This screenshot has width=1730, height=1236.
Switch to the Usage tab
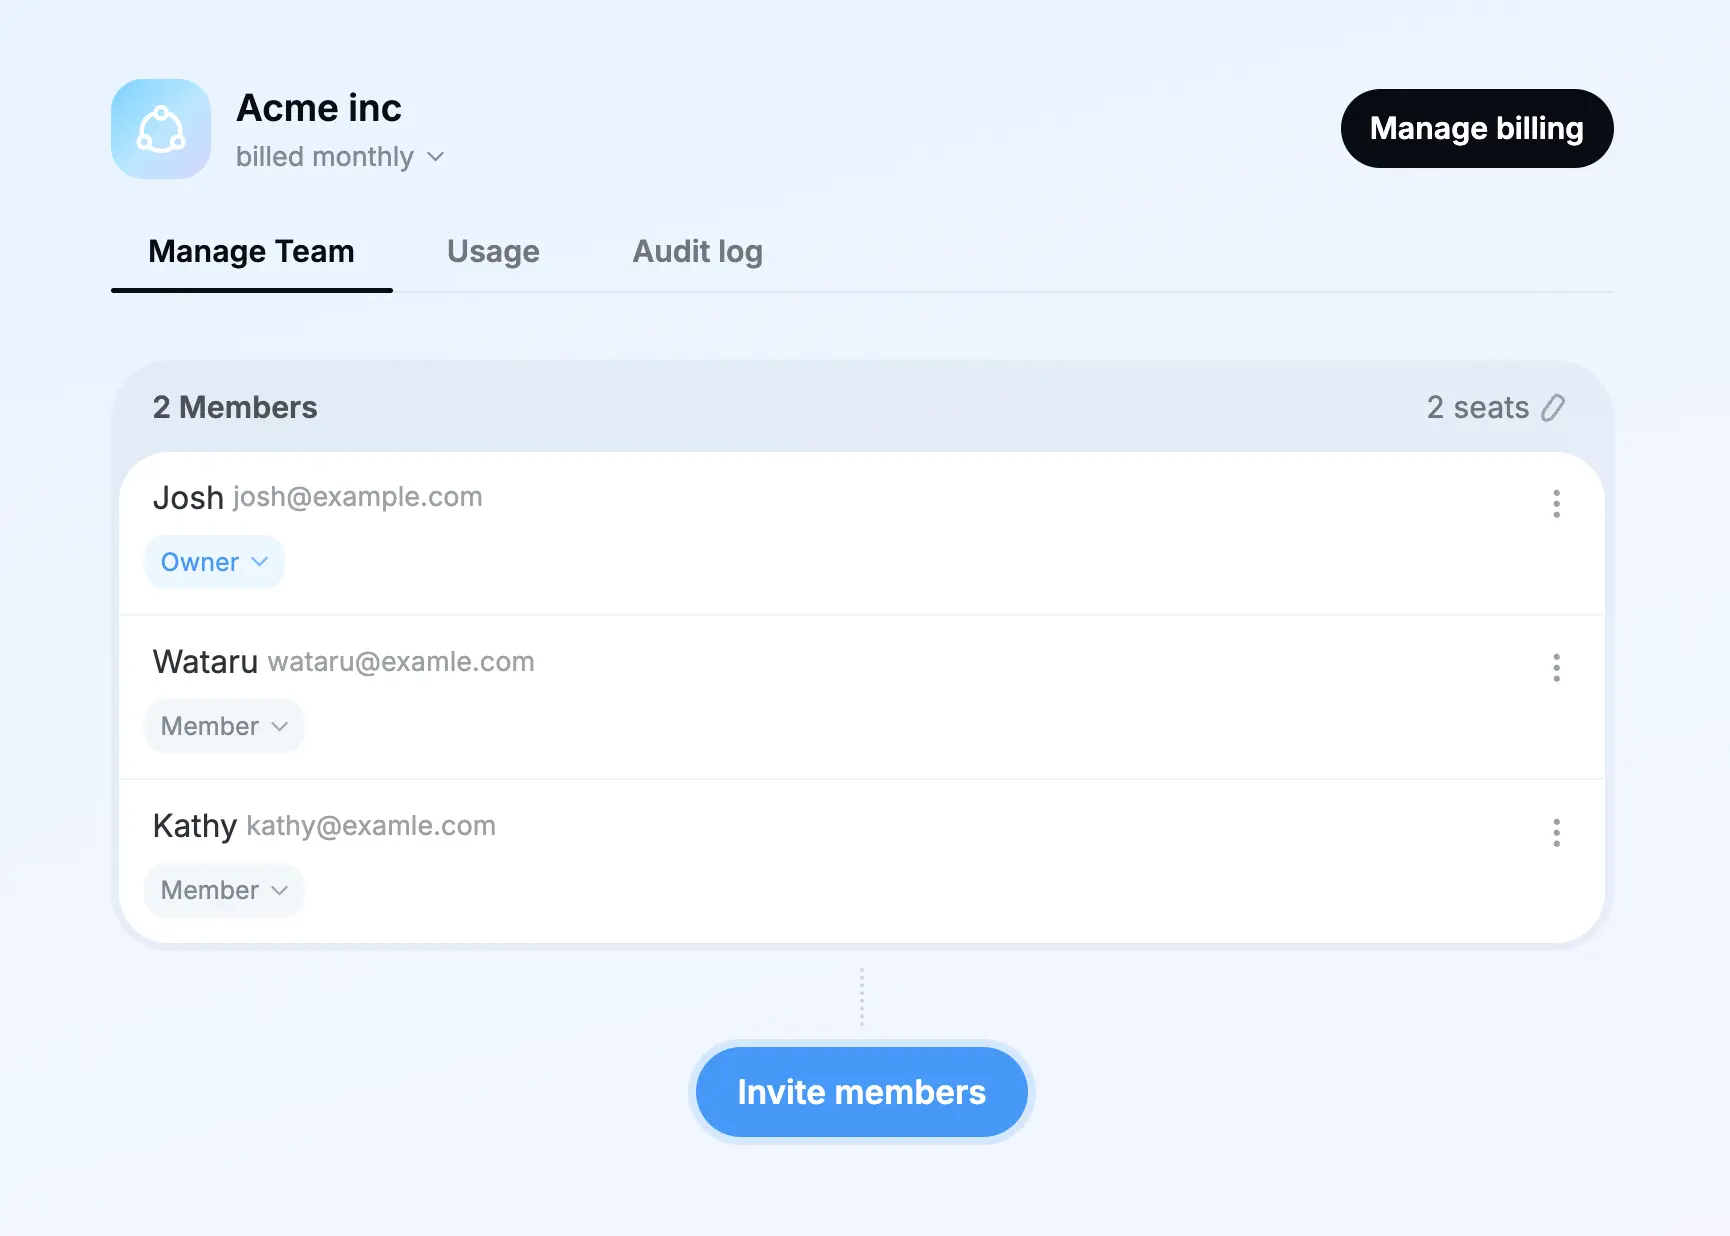click(493, 252)
